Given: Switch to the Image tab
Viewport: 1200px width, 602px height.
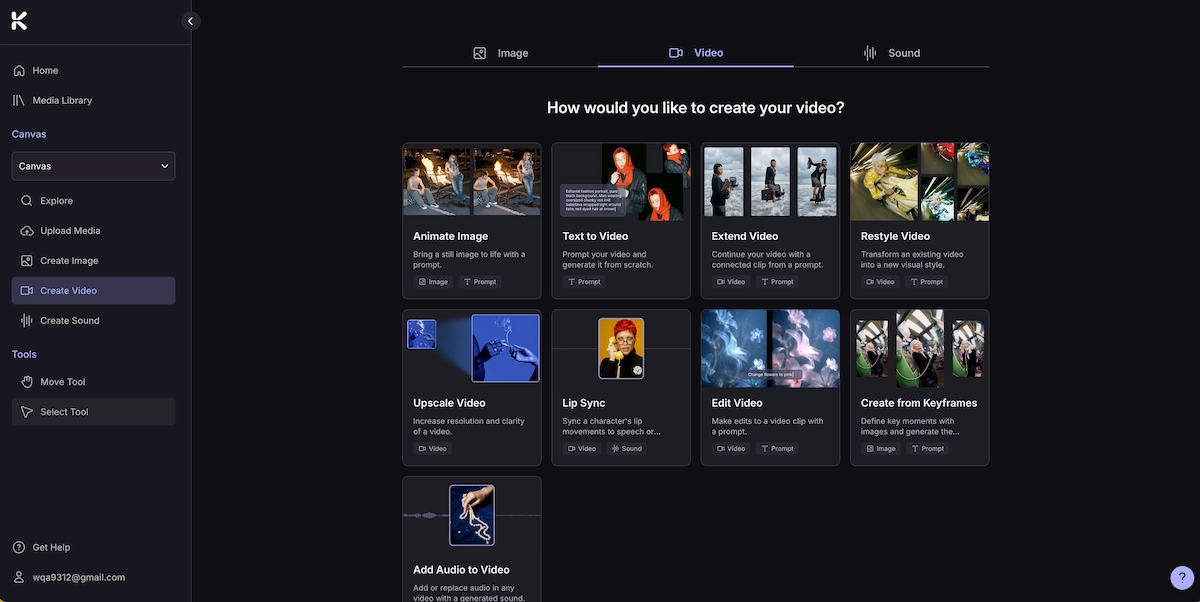Looking at the screenshot, I should 500,53.
